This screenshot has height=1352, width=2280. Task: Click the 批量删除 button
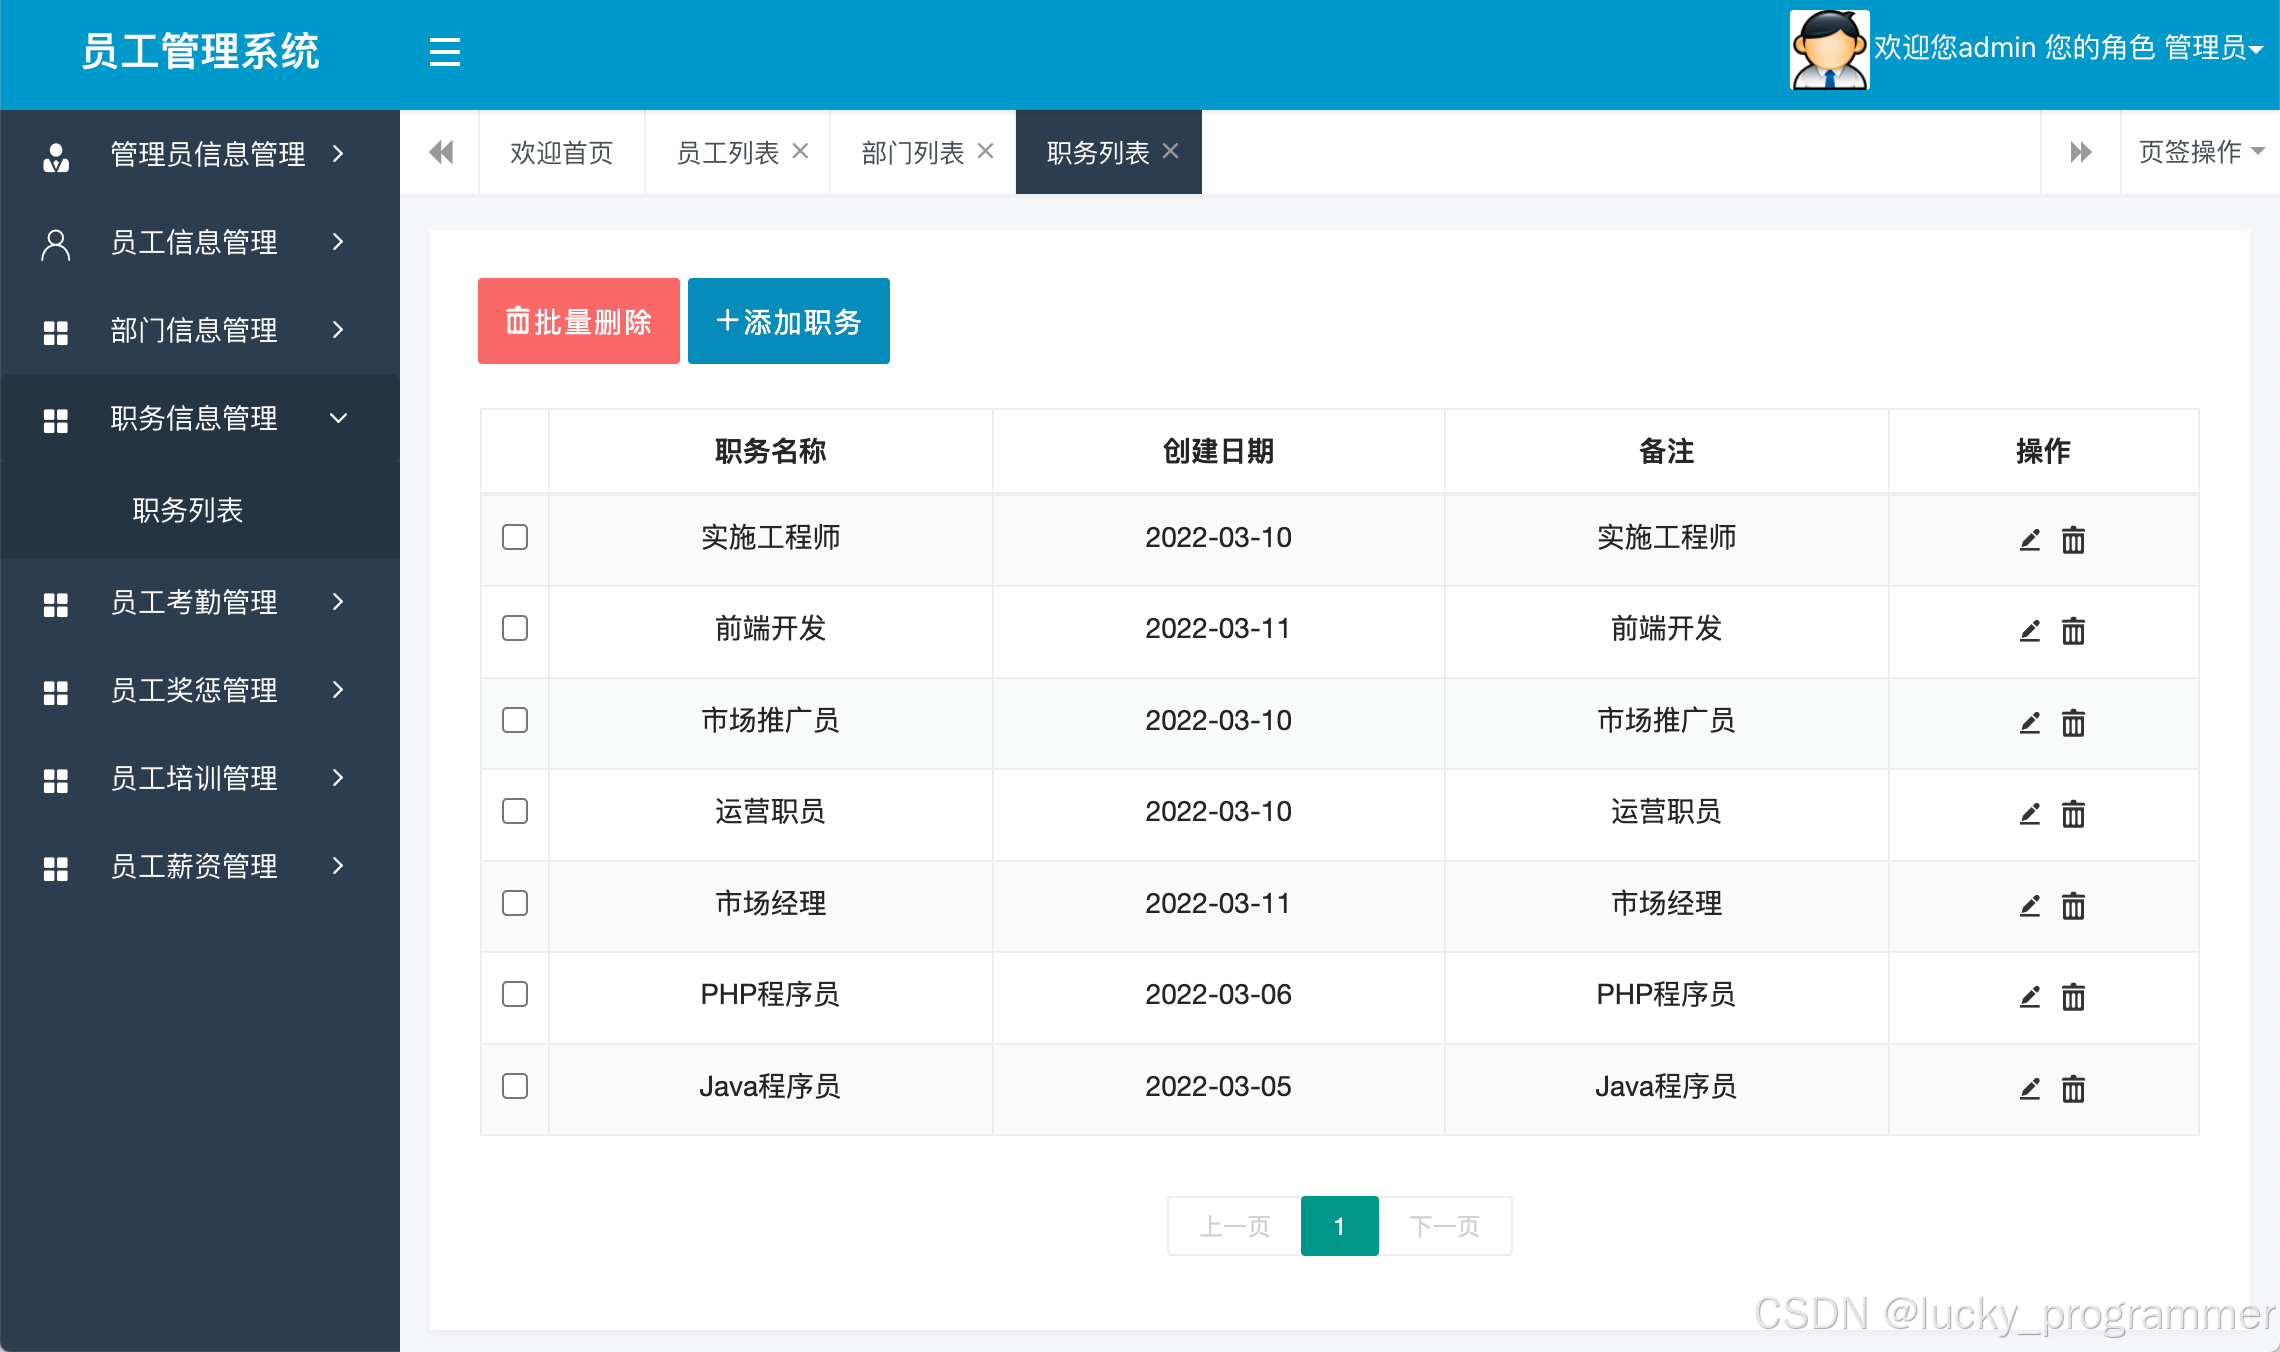point(578,321)
